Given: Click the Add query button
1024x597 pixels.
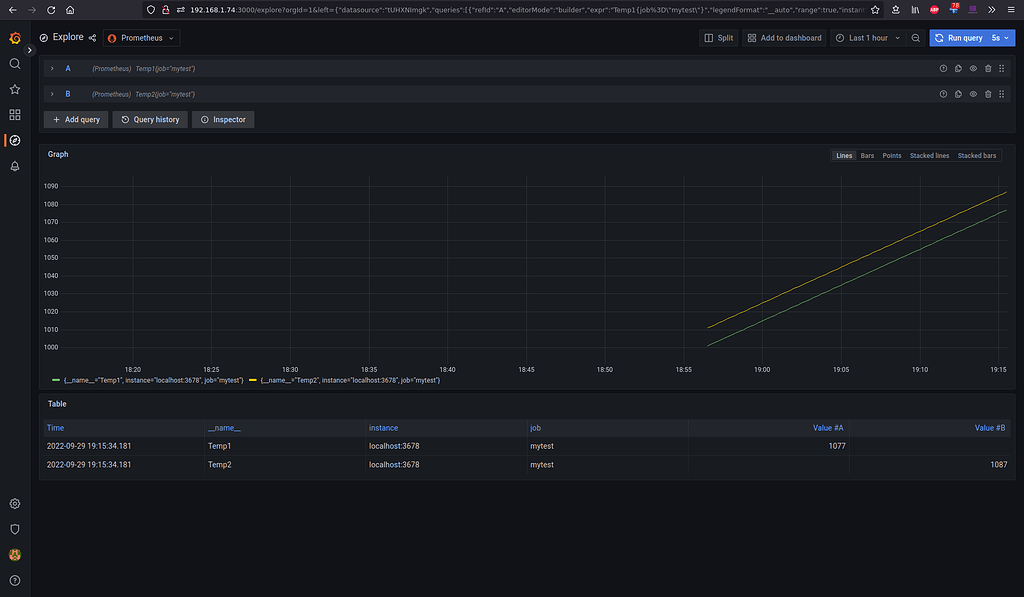Looking at the screenshot, I should click(x=75, y=119).
